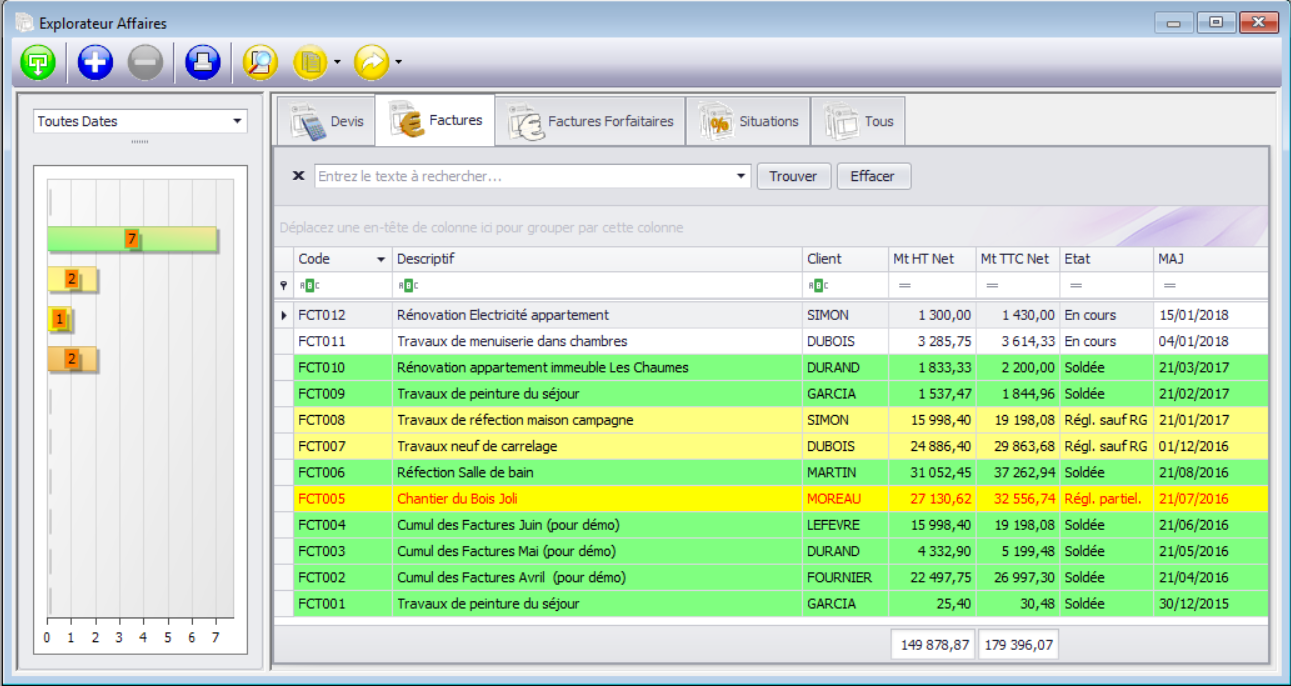
Task: Click the Client column header
Action: 845,259
